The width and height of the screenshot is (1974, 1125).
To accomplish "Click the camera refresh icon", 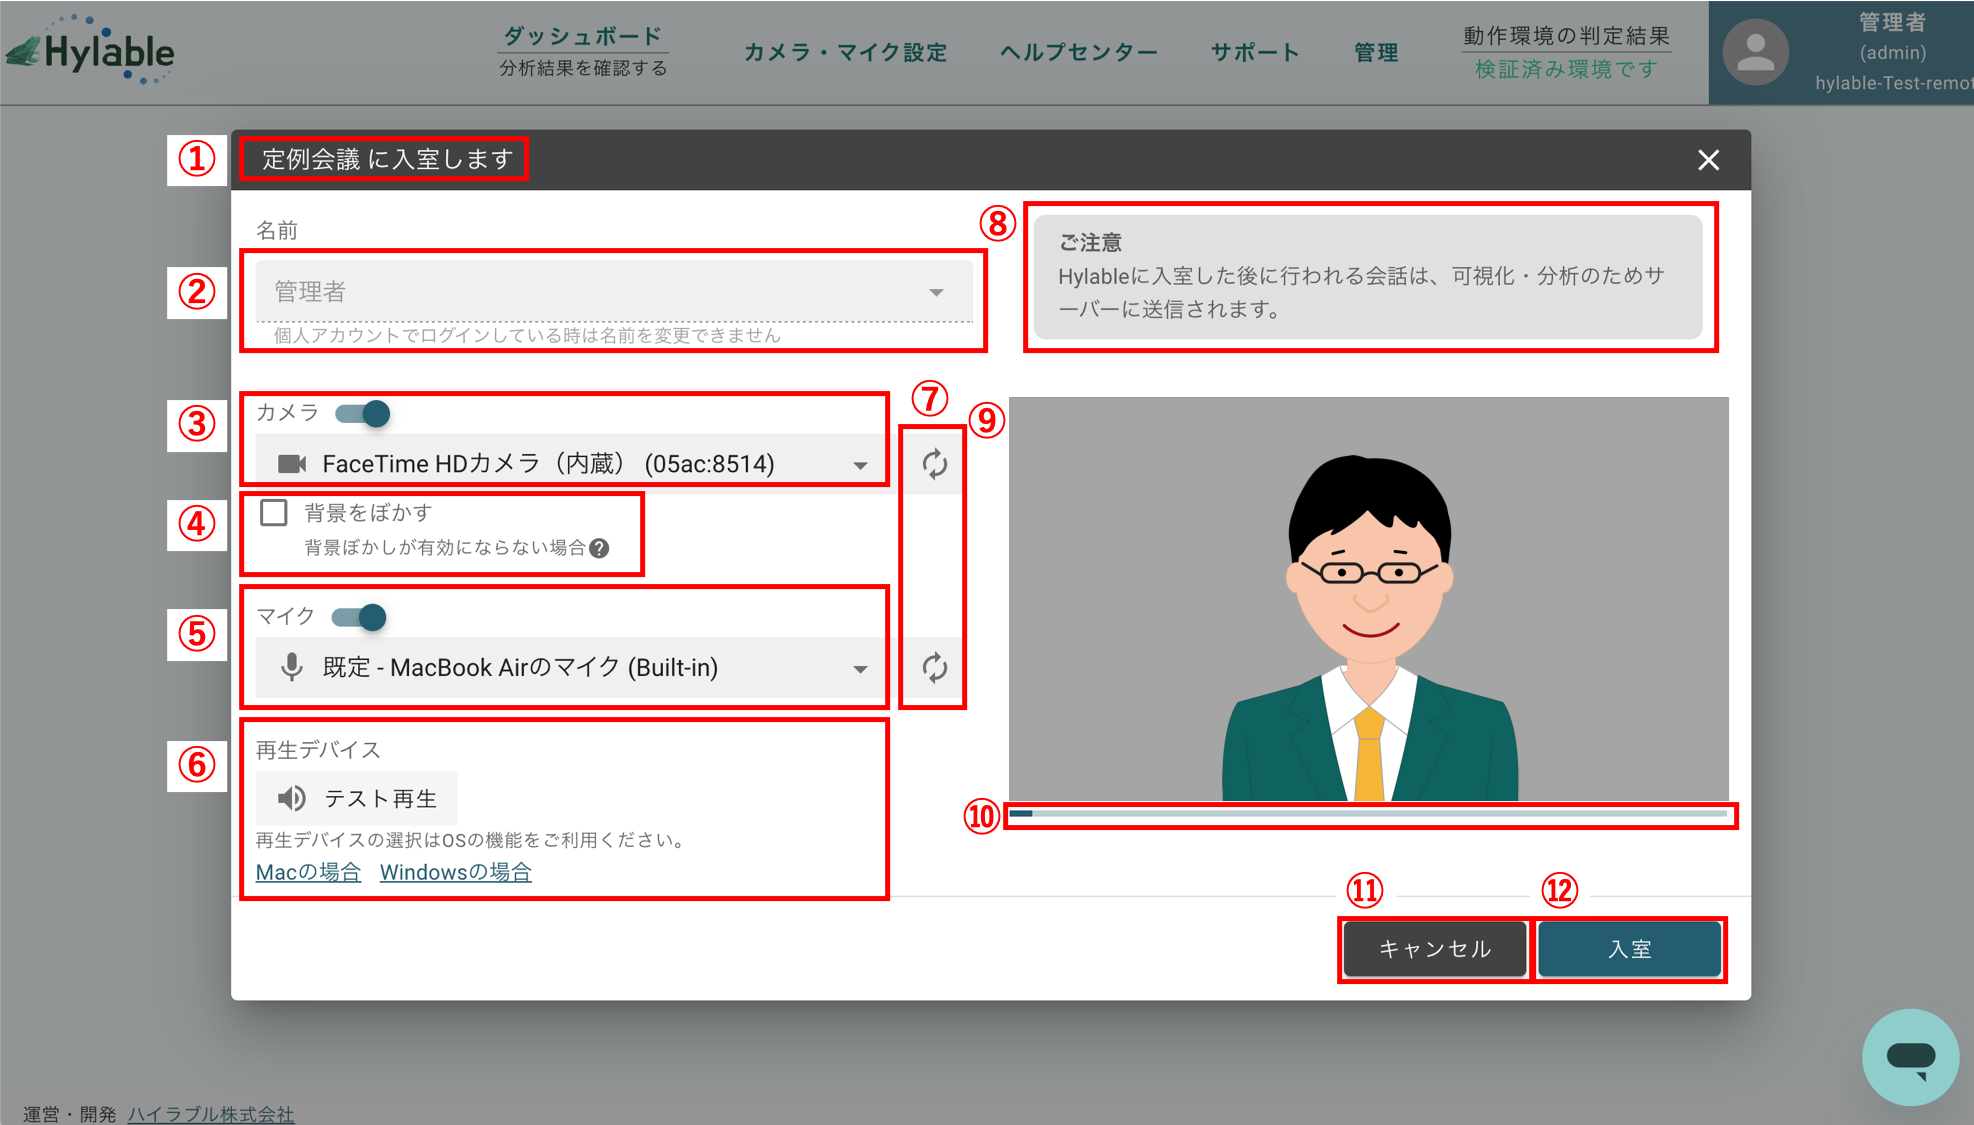I will pos(933,462).
